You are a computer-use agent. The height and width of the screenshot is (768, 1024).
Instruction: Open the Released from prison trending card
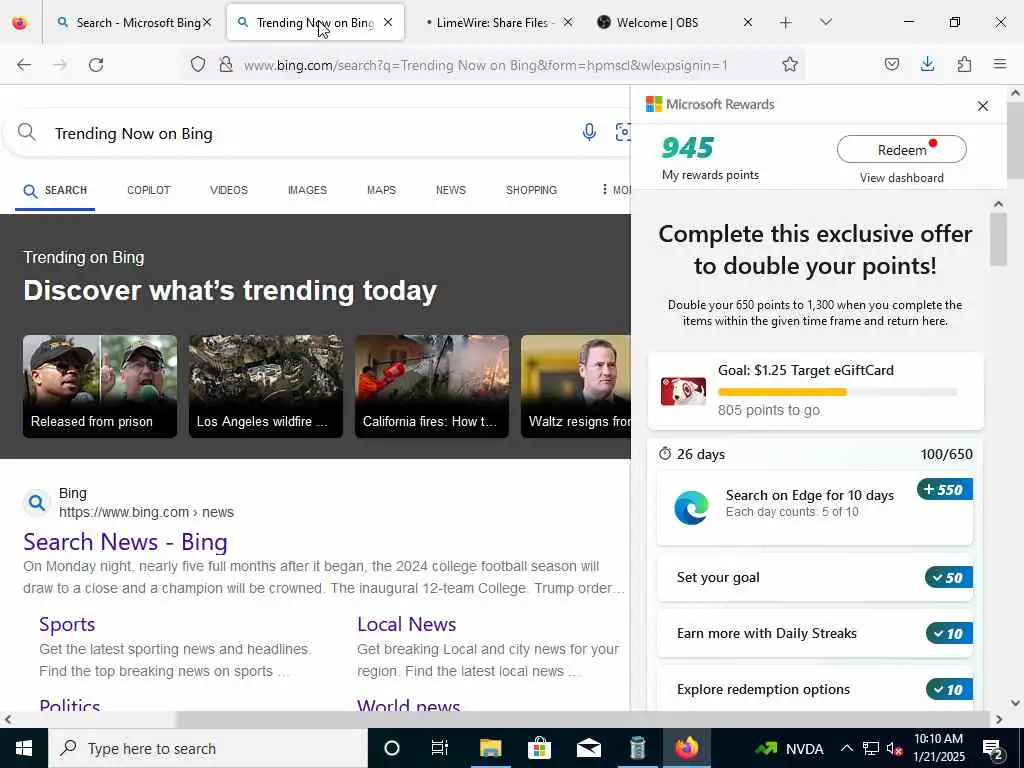tap(100, 386)
